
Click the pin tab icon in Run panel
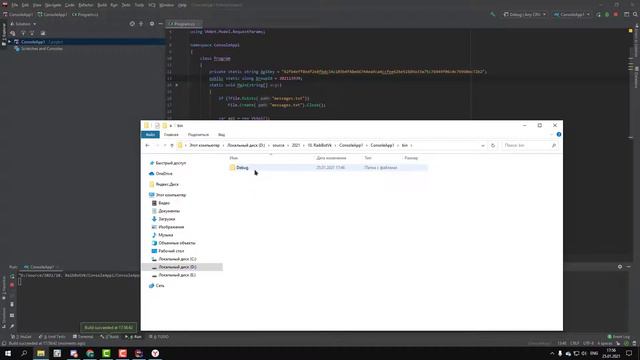(x=12, y=326)
